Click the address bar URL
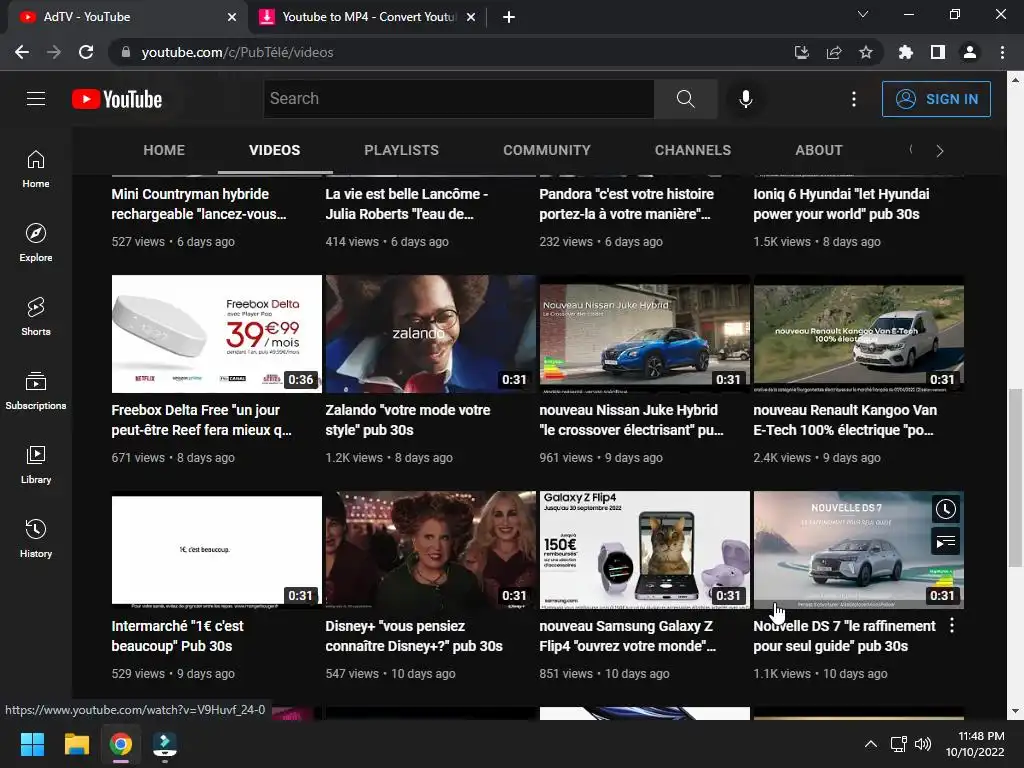Viewport: 1024px width, 768px height. pyautogui.click(x=238, y=52)
